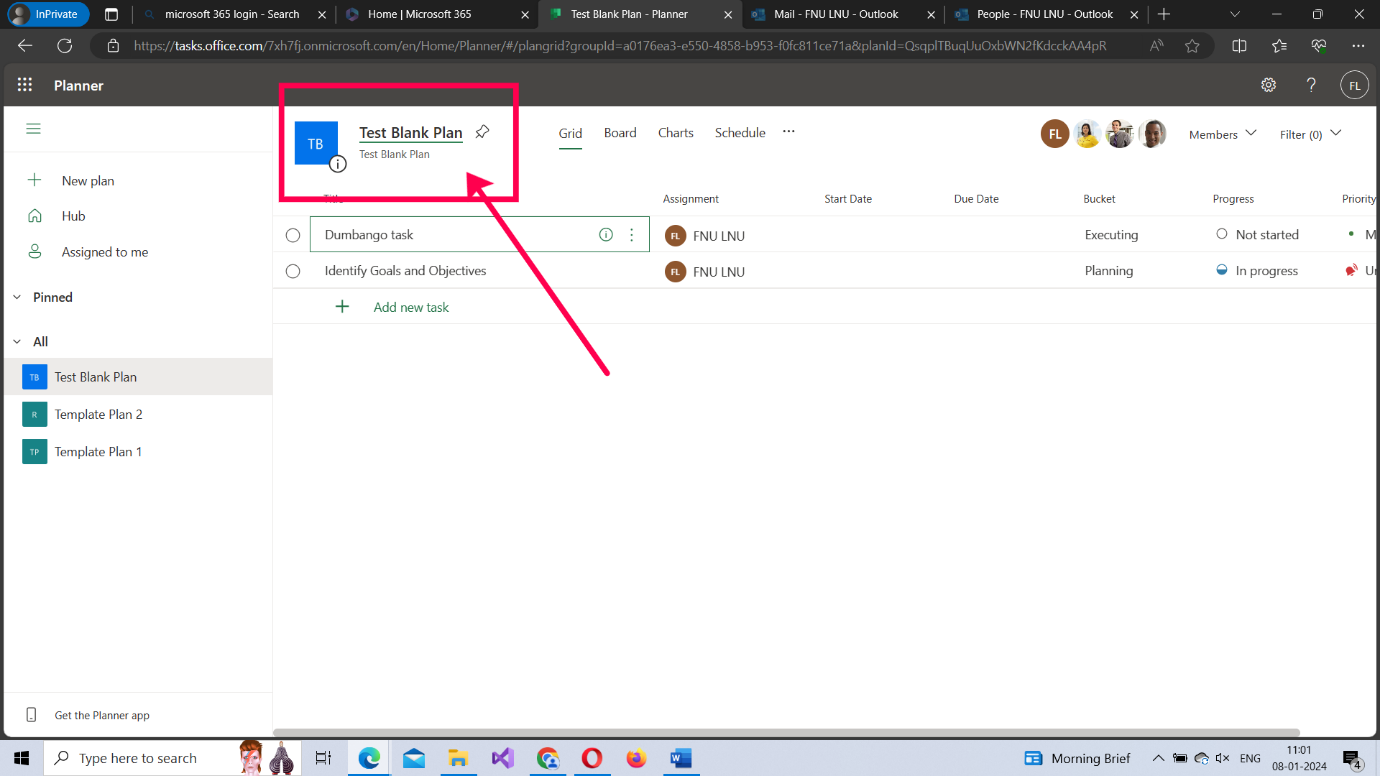The height and width of the screenshot is (776, 1380).
Task: Expand the Members dropdown
Action: 1222,134
